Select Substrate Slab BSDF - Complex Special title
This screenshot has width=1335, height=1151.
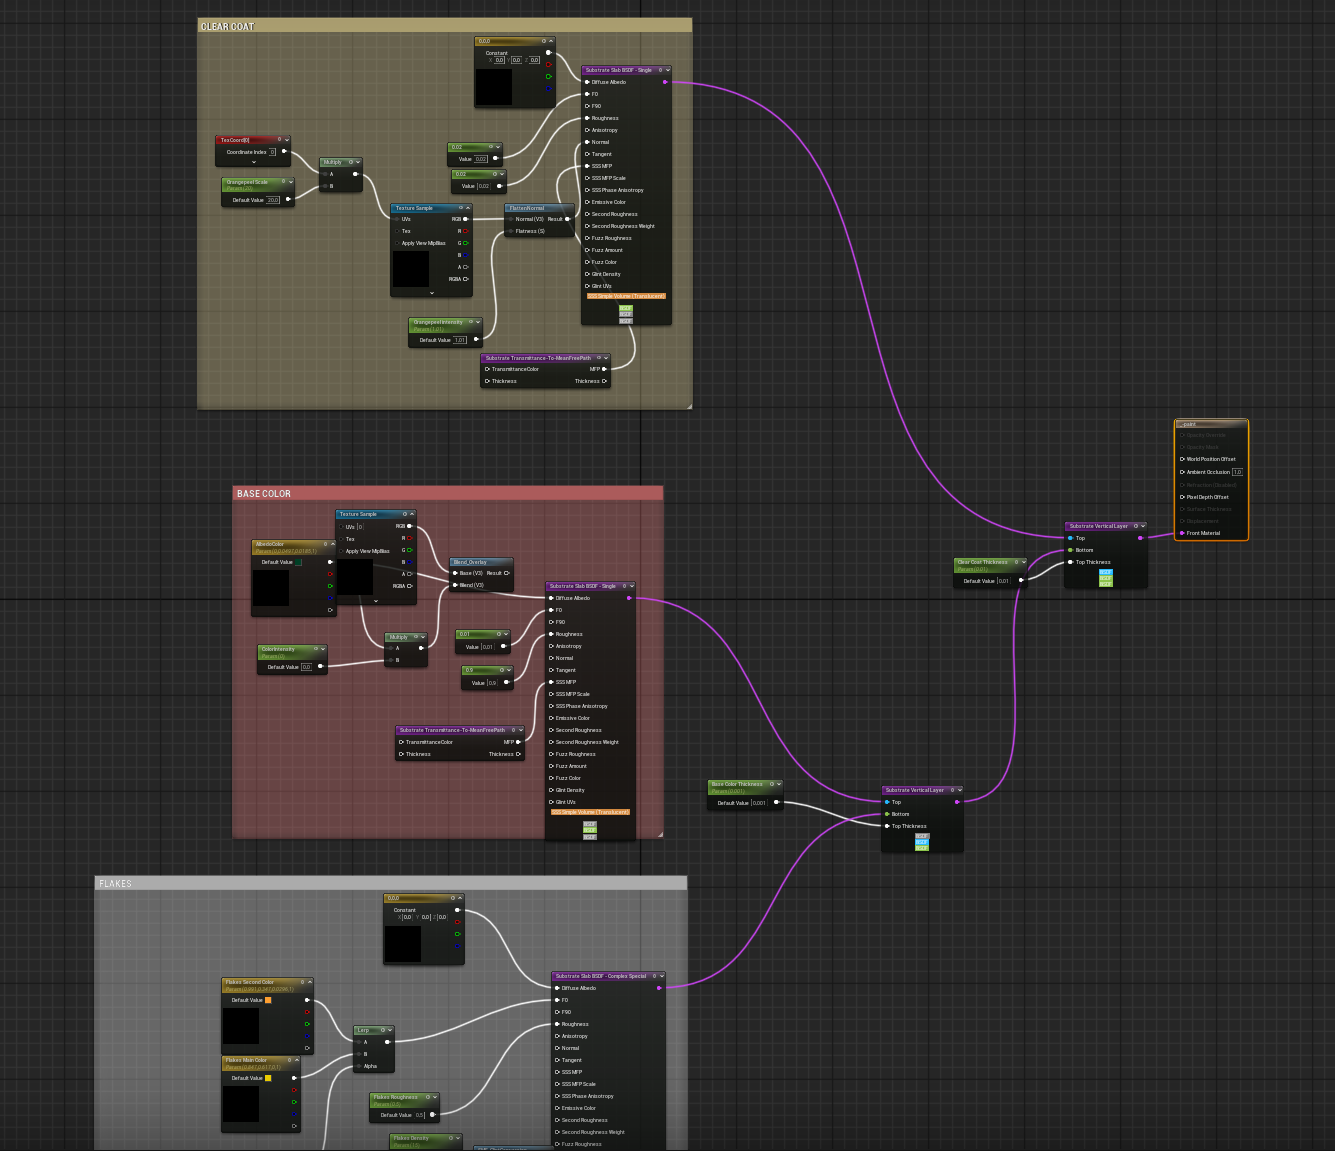pyautogui.click(x=601, y=976)
